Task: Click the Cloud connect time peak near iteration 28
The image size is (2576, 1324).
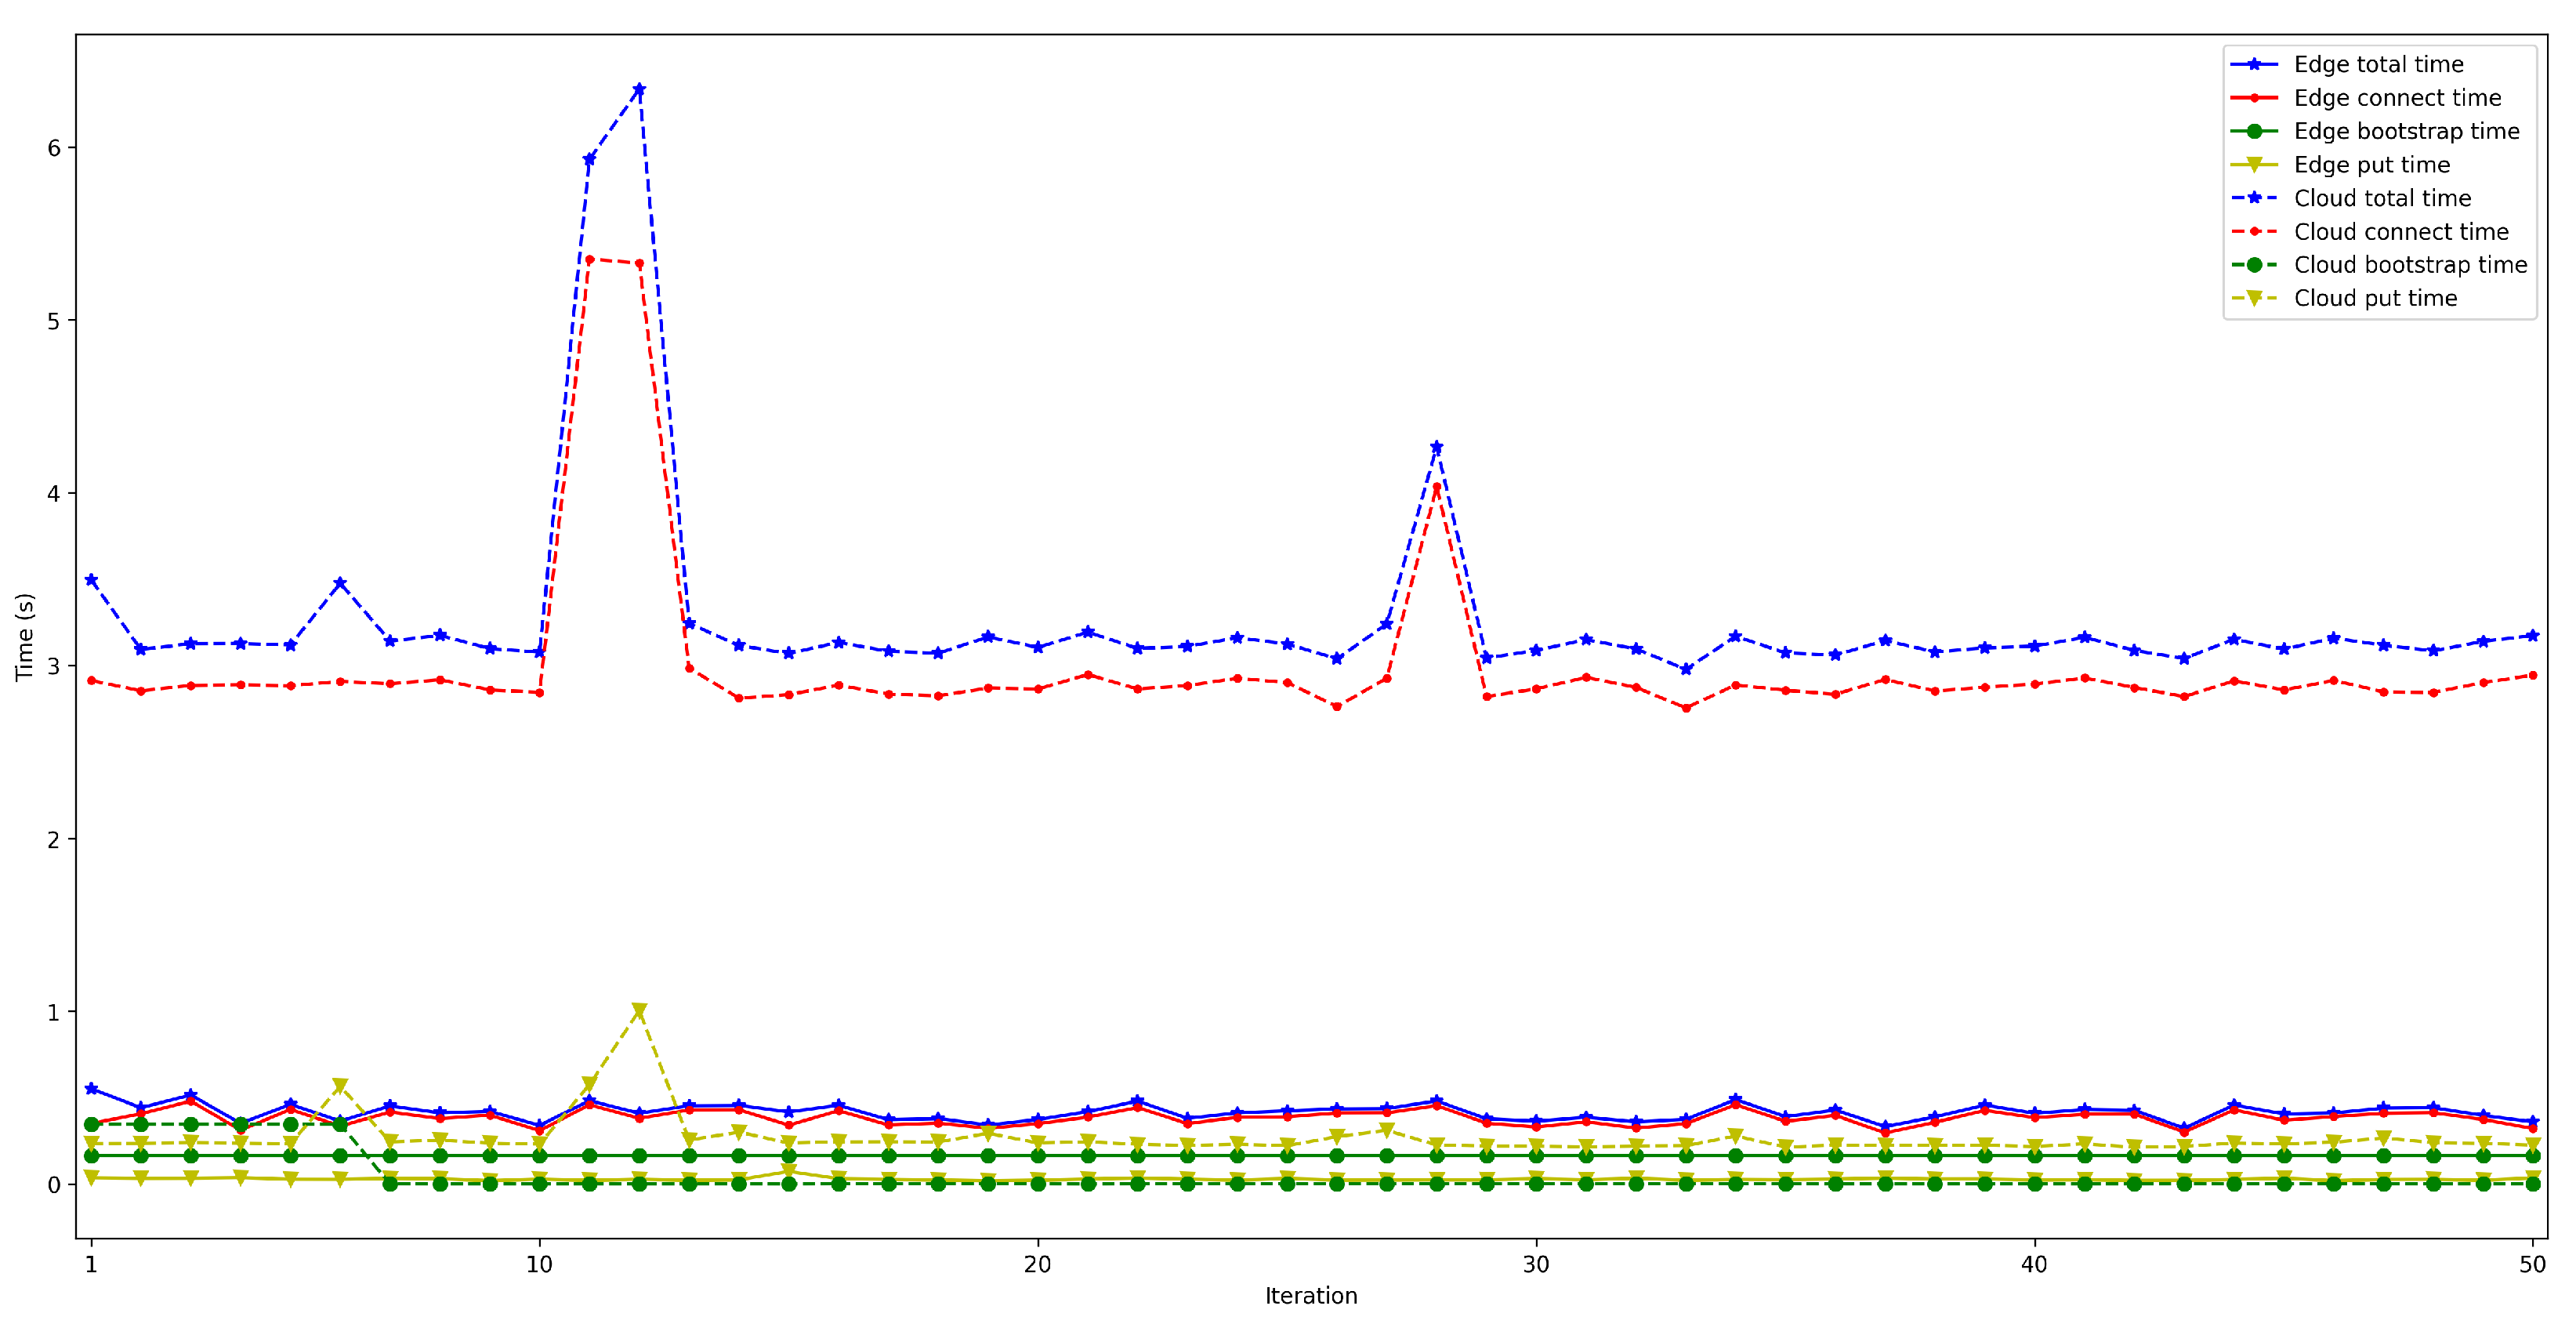Action: [x=1436, y=487]
